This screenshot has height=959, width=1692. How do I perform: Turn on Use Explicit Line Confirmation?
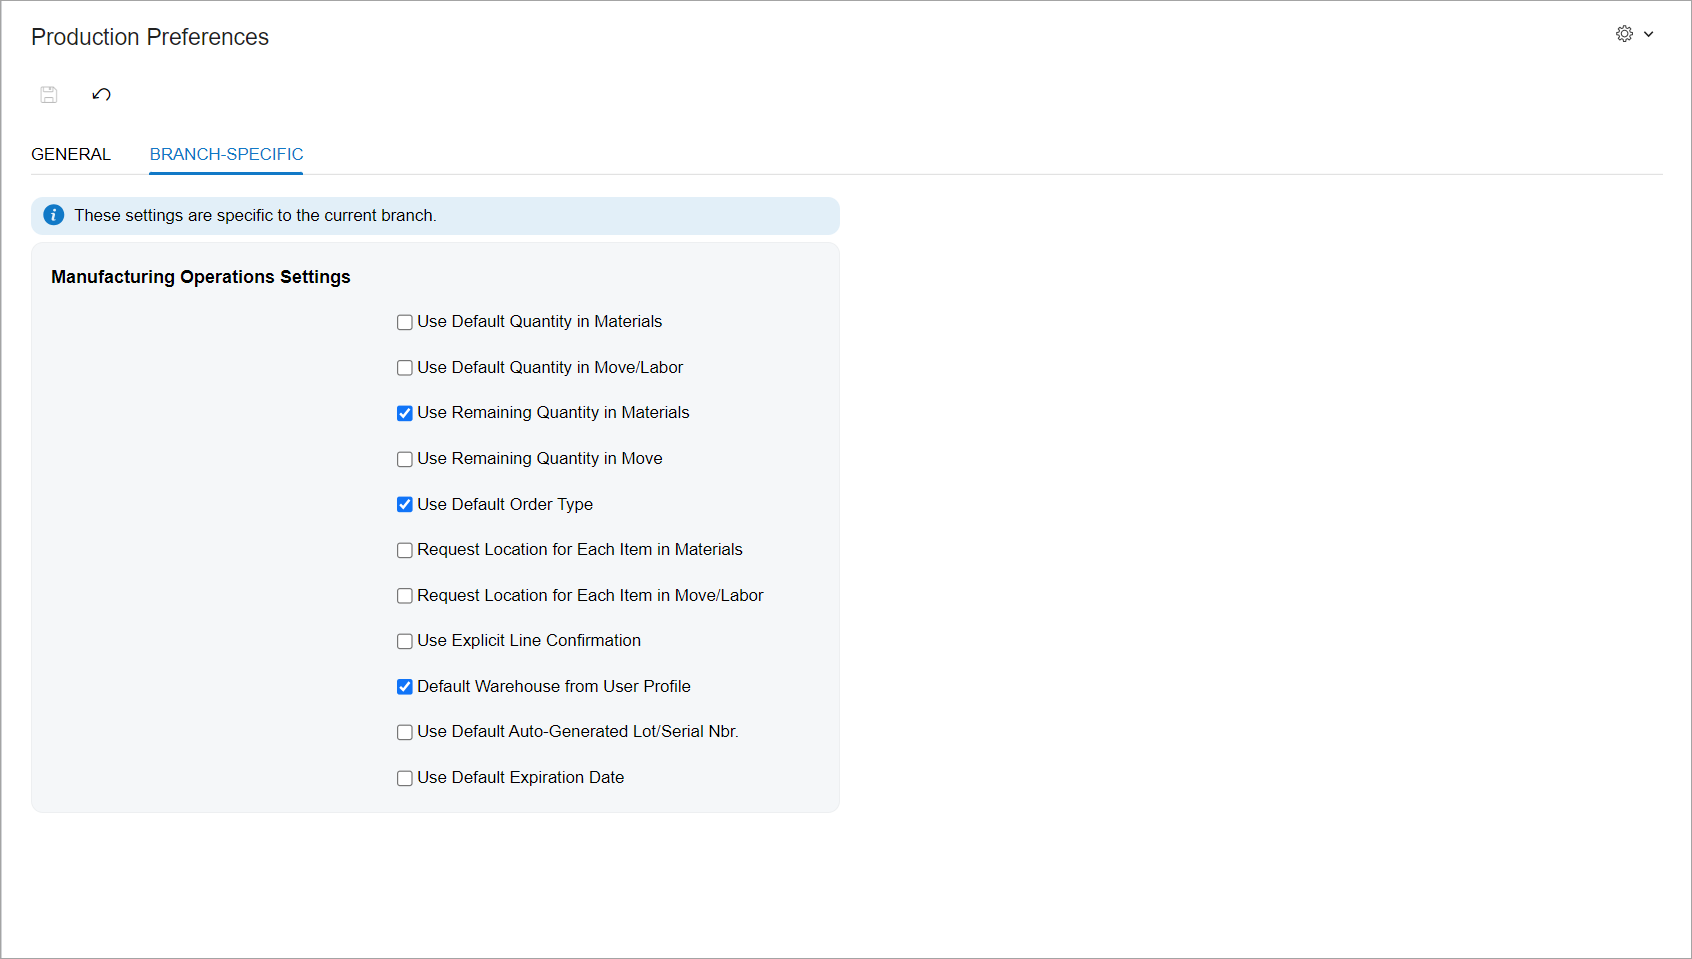[x=405, y=641]
